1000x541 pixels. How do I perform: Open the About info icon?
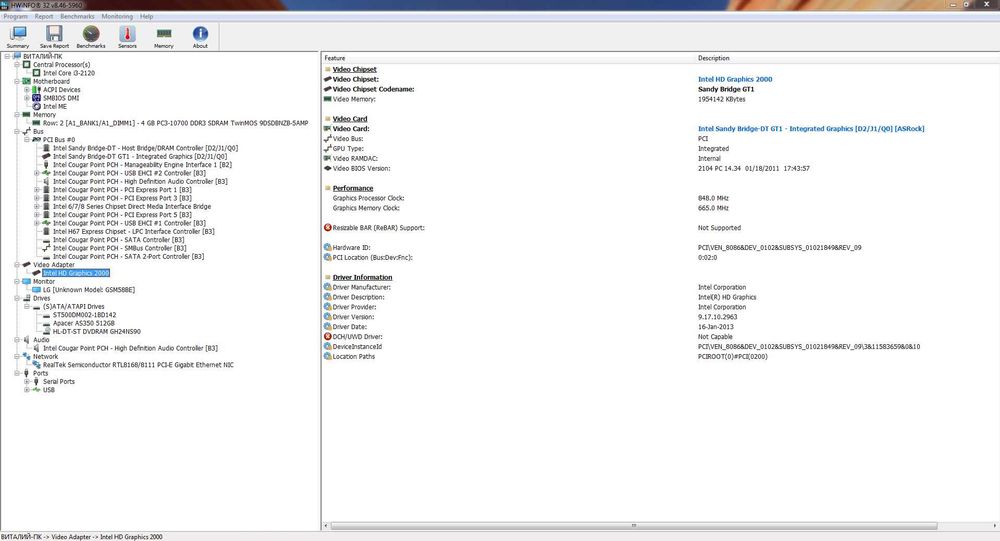click(200, 37)
